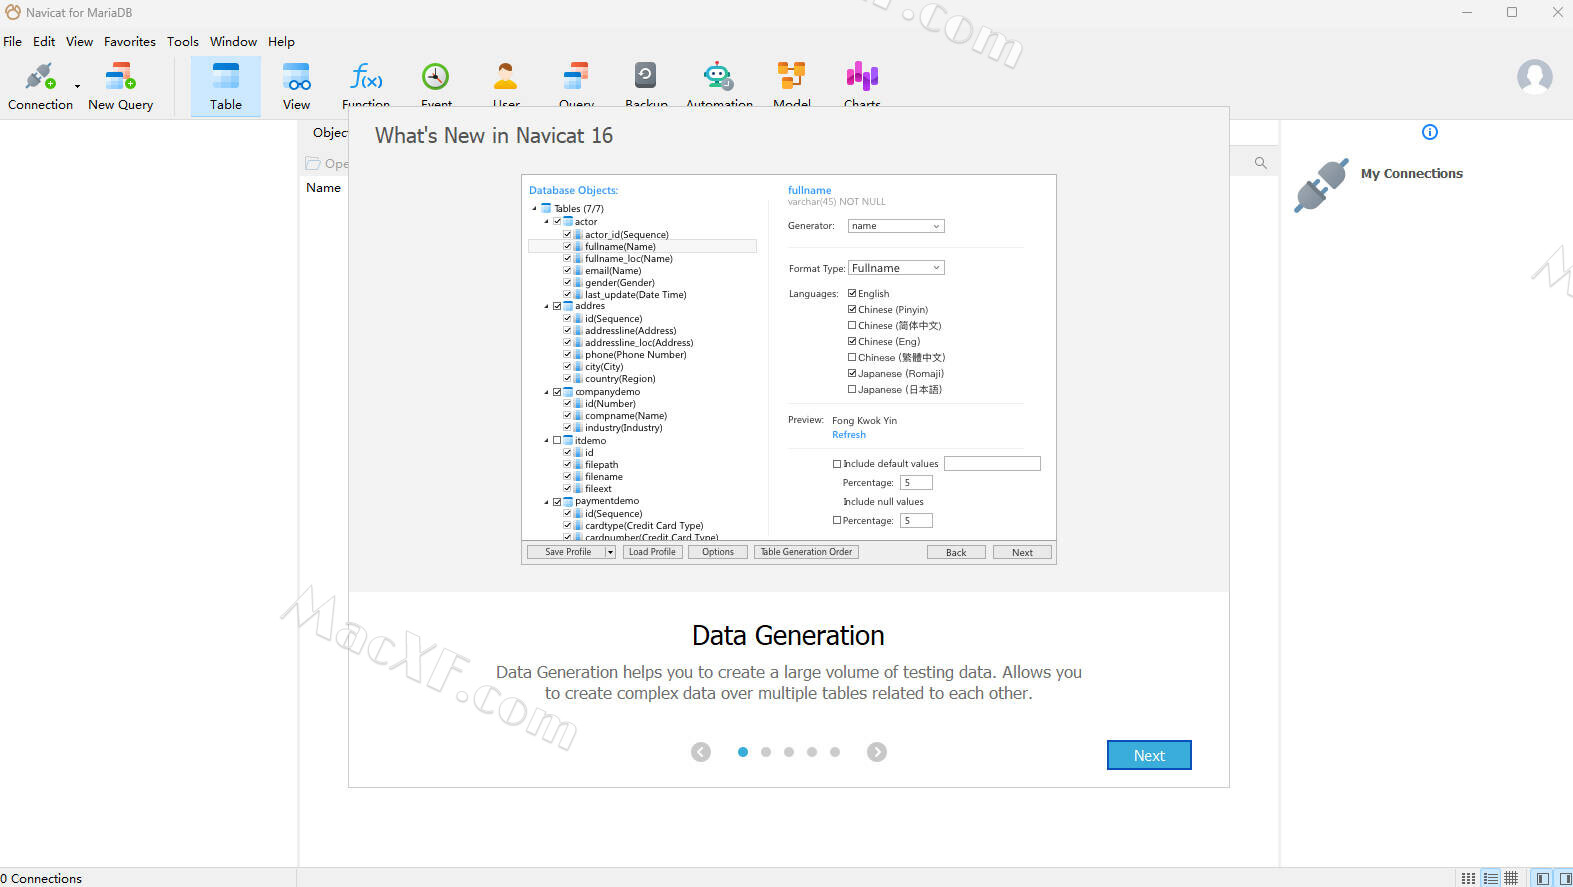Click the blue Next button

(1148, 755)
